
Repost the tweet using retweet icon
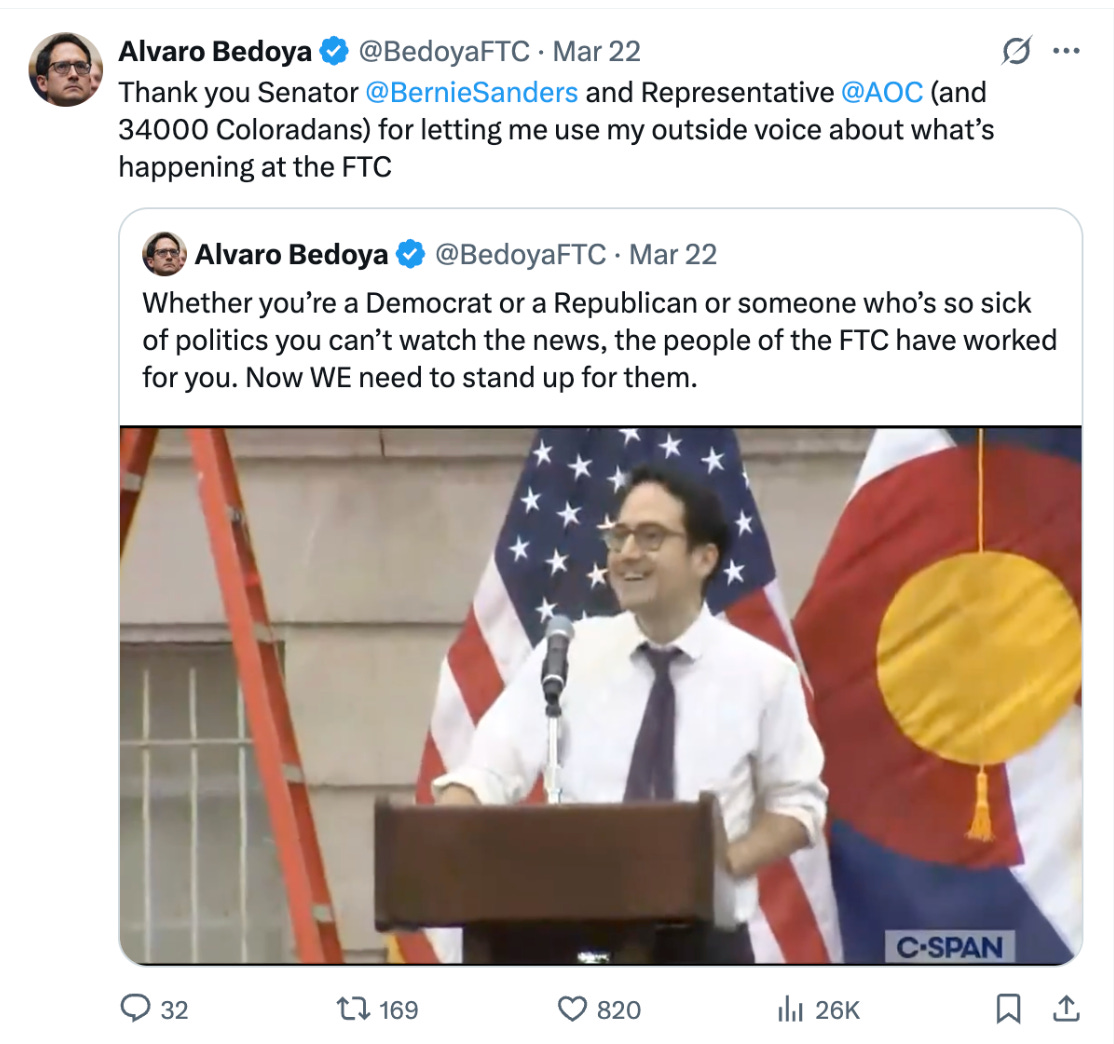click(352, 1008)
